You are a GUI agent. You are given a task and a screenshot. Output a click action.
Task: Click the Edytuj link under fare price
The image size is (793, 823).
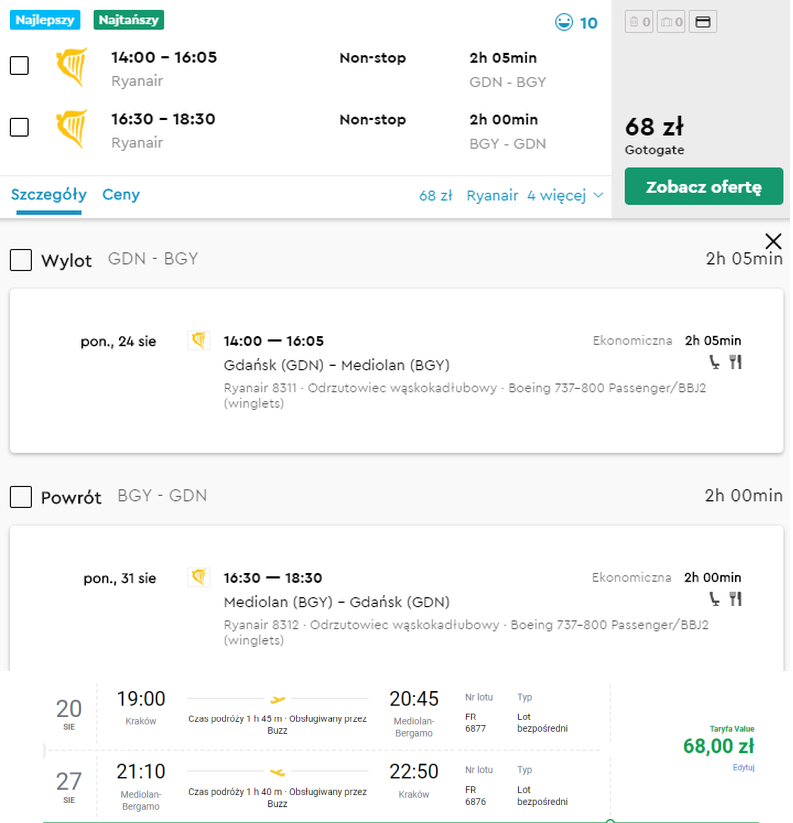pos(743,768)
